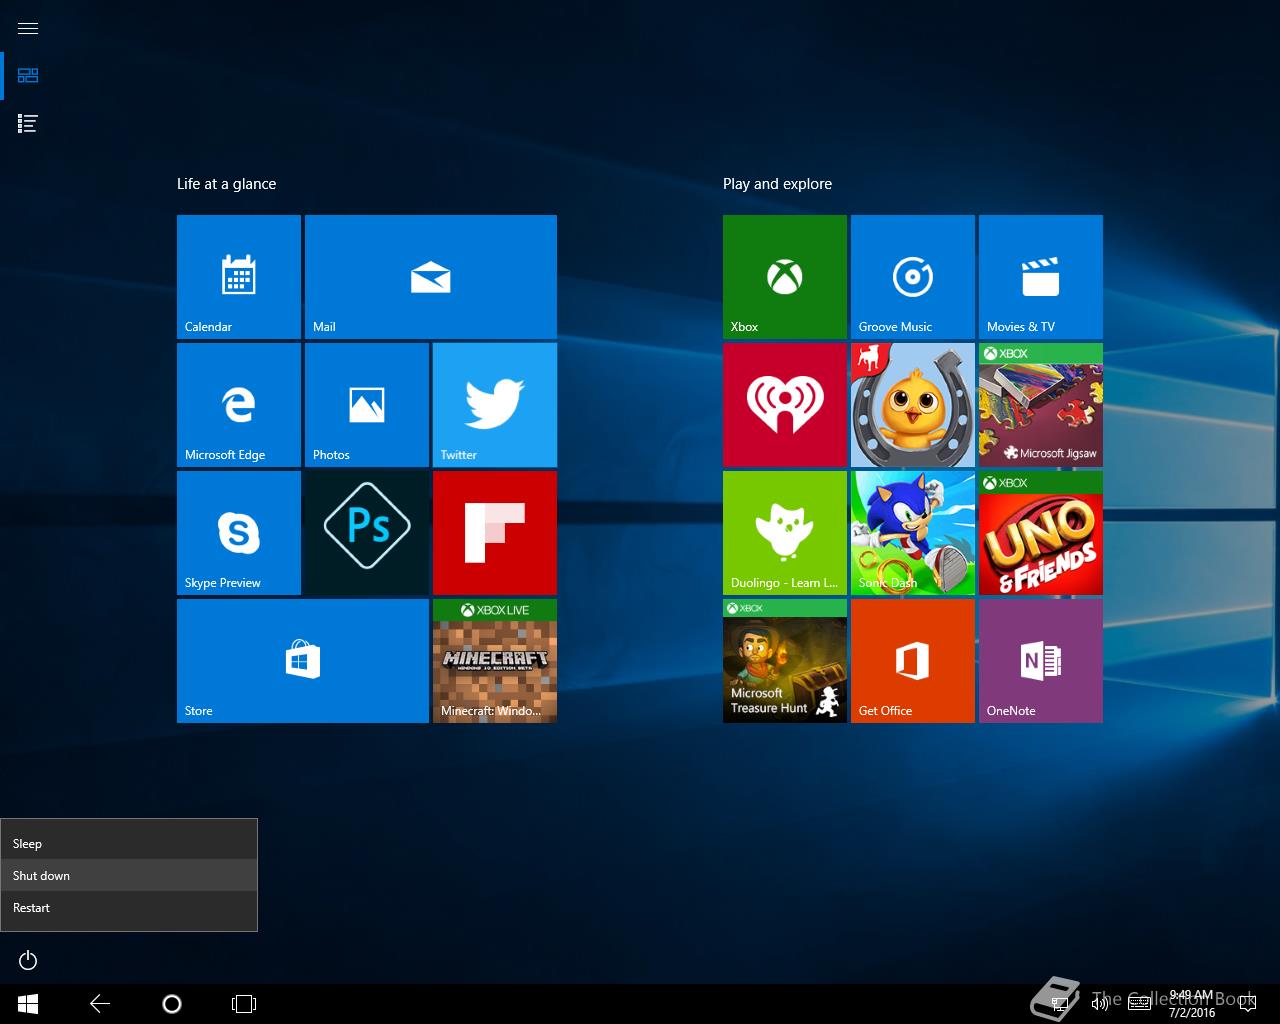Launch the chicken horseshoe game tile
This screenshot has width=1280, height=1024.
tap(913, 405)
